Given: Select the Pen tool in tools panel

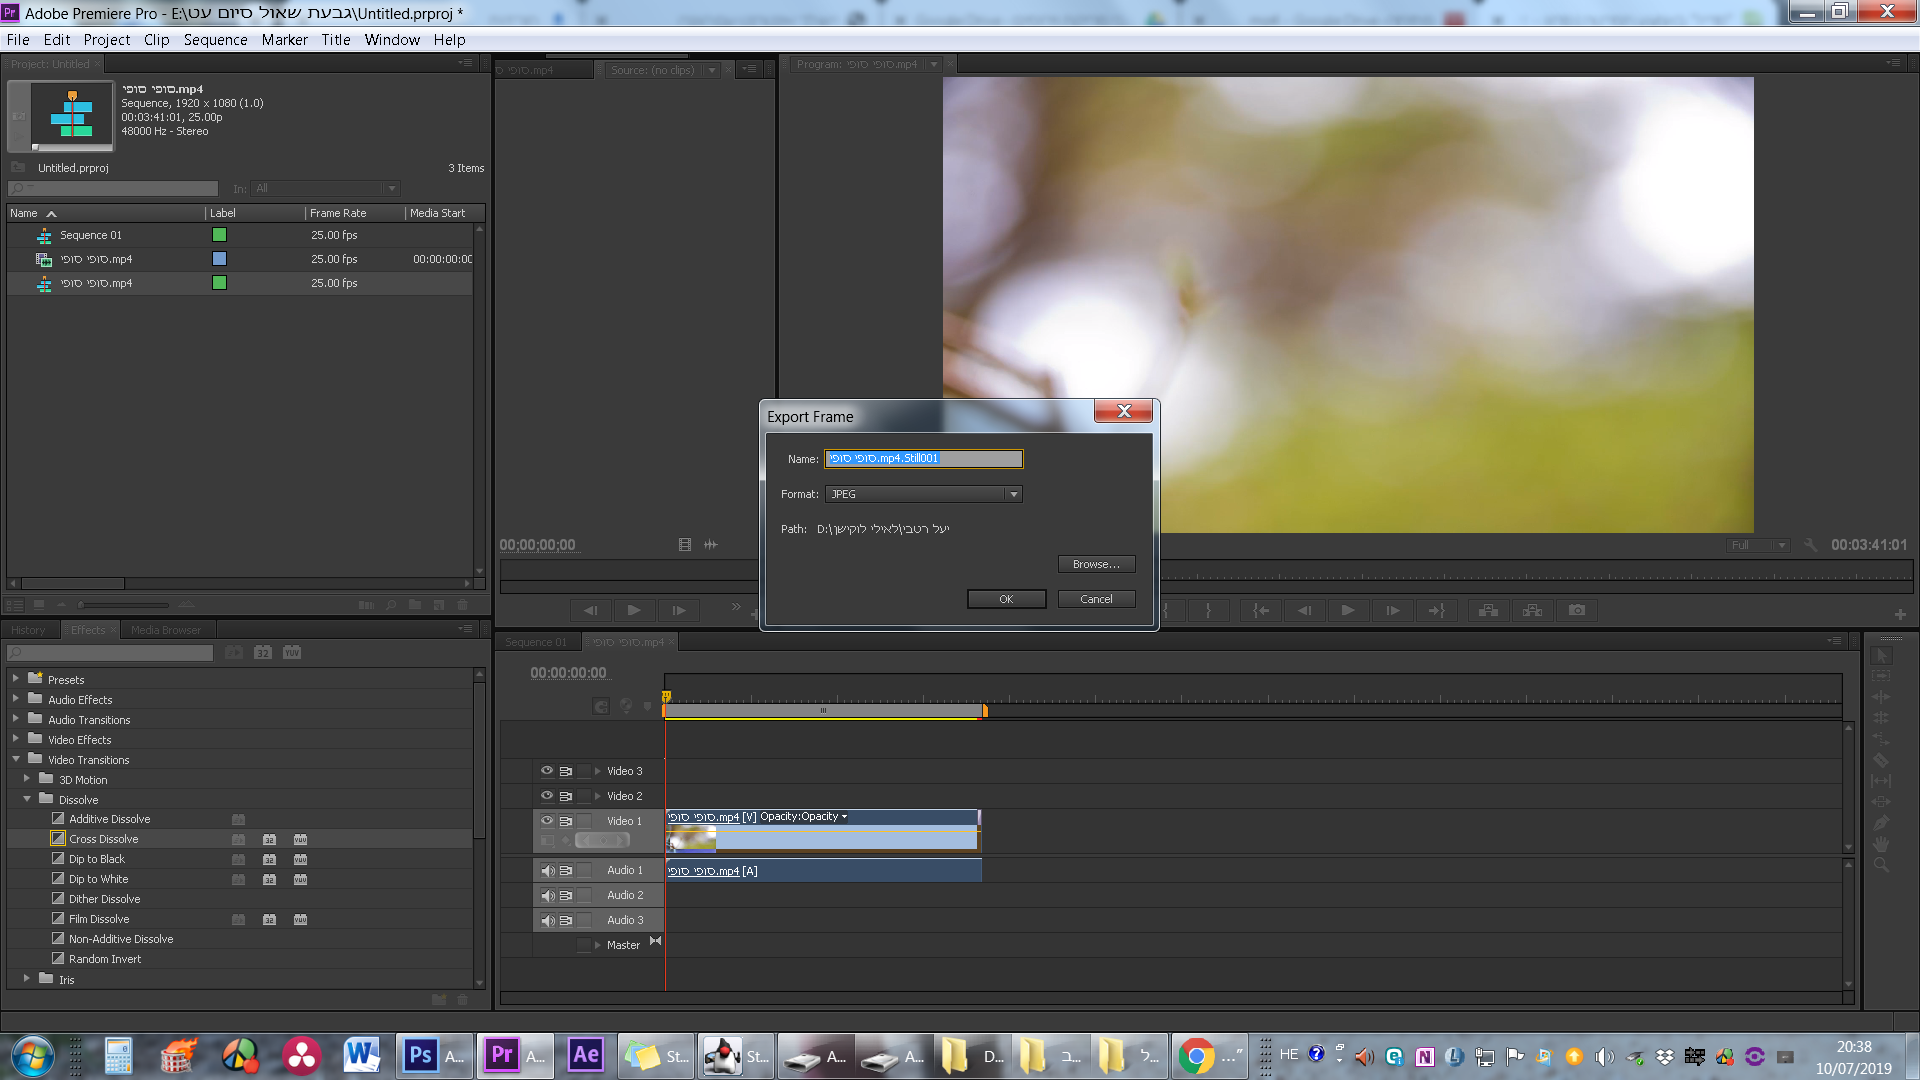Looking at the screenshot, I should point(1881,823).
